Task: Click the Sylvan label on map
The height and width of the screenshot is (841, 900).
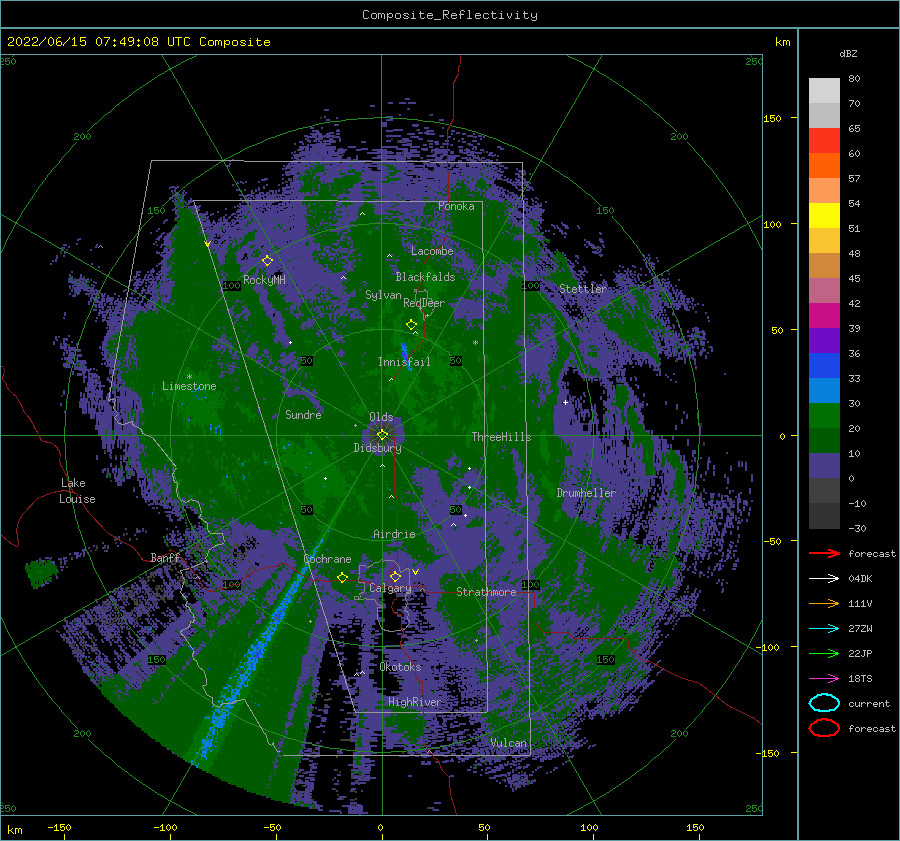Action: [x=383, y=295]
